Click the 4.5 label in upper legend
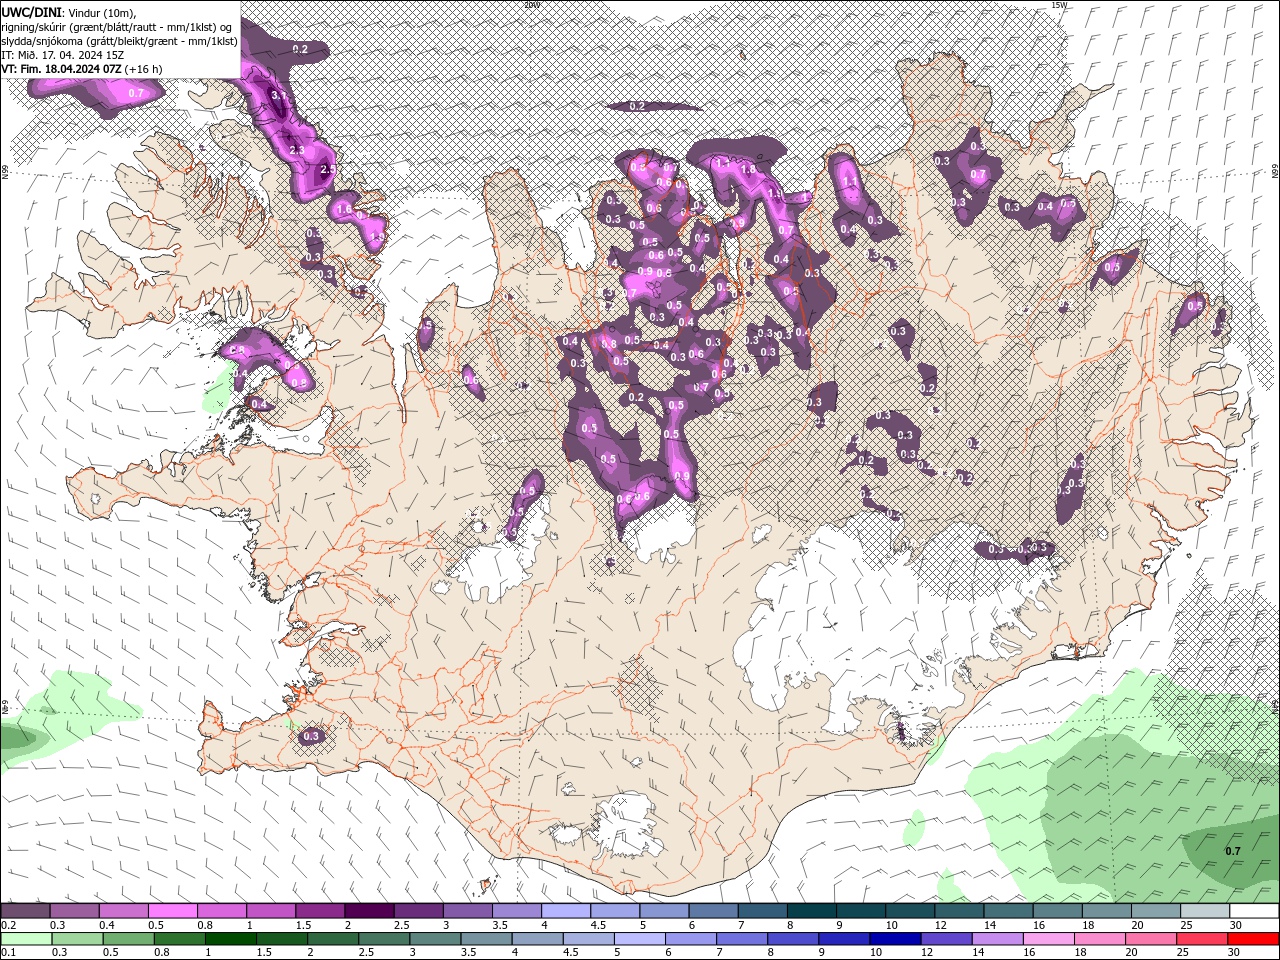The height and width of the screenshot is (960, 1280). point(598,925)
